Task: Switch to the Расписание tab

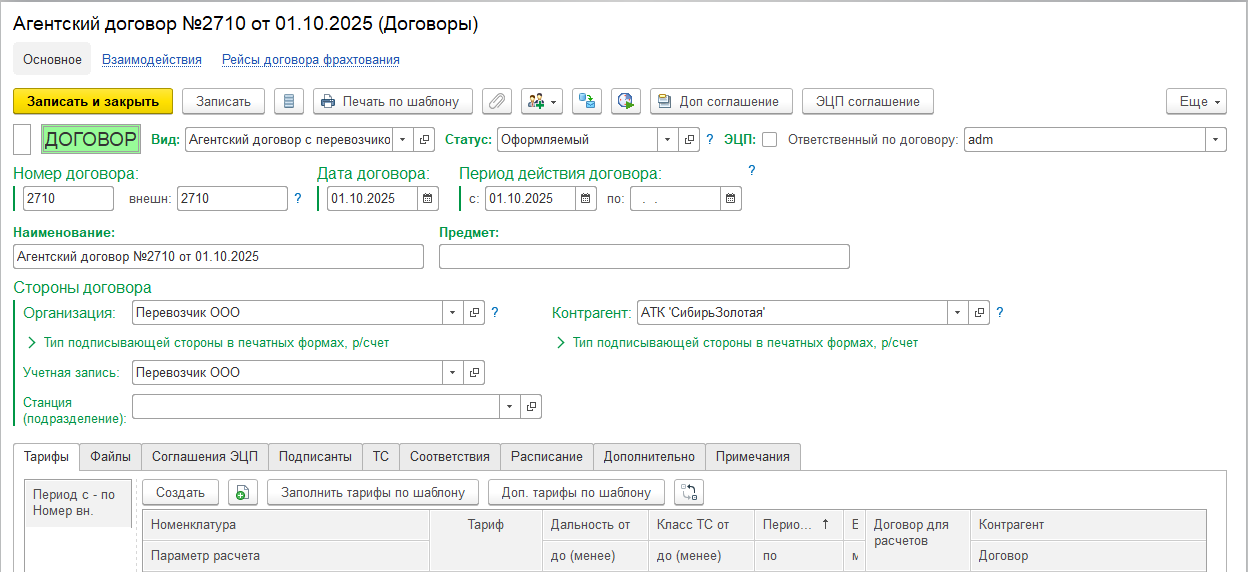Action: coord(546,456)
